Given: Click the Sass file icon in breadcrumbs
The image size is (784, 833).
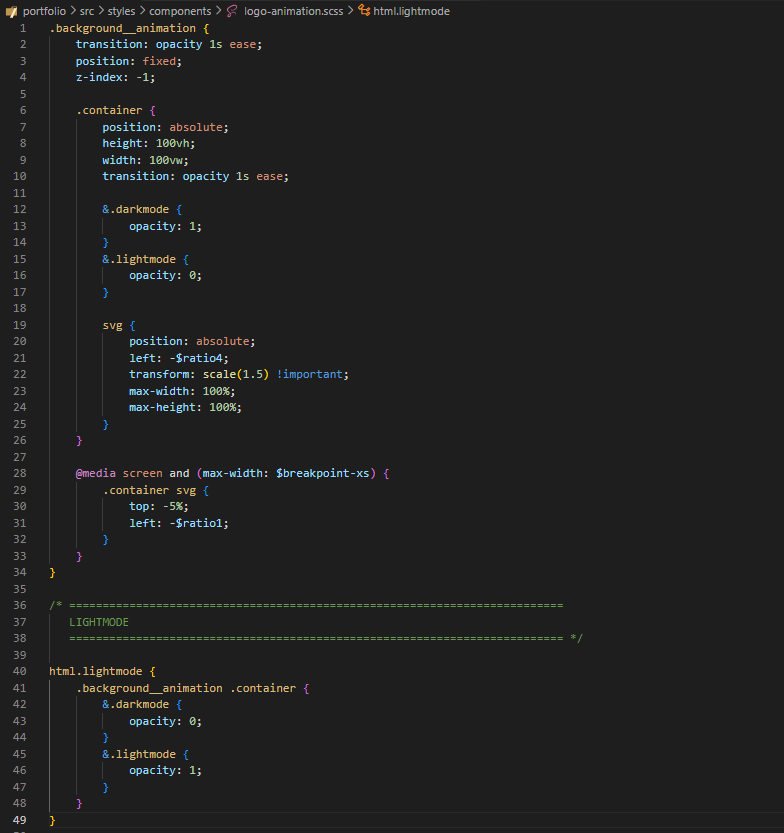Looking at the screenshot, I should 232,11.
